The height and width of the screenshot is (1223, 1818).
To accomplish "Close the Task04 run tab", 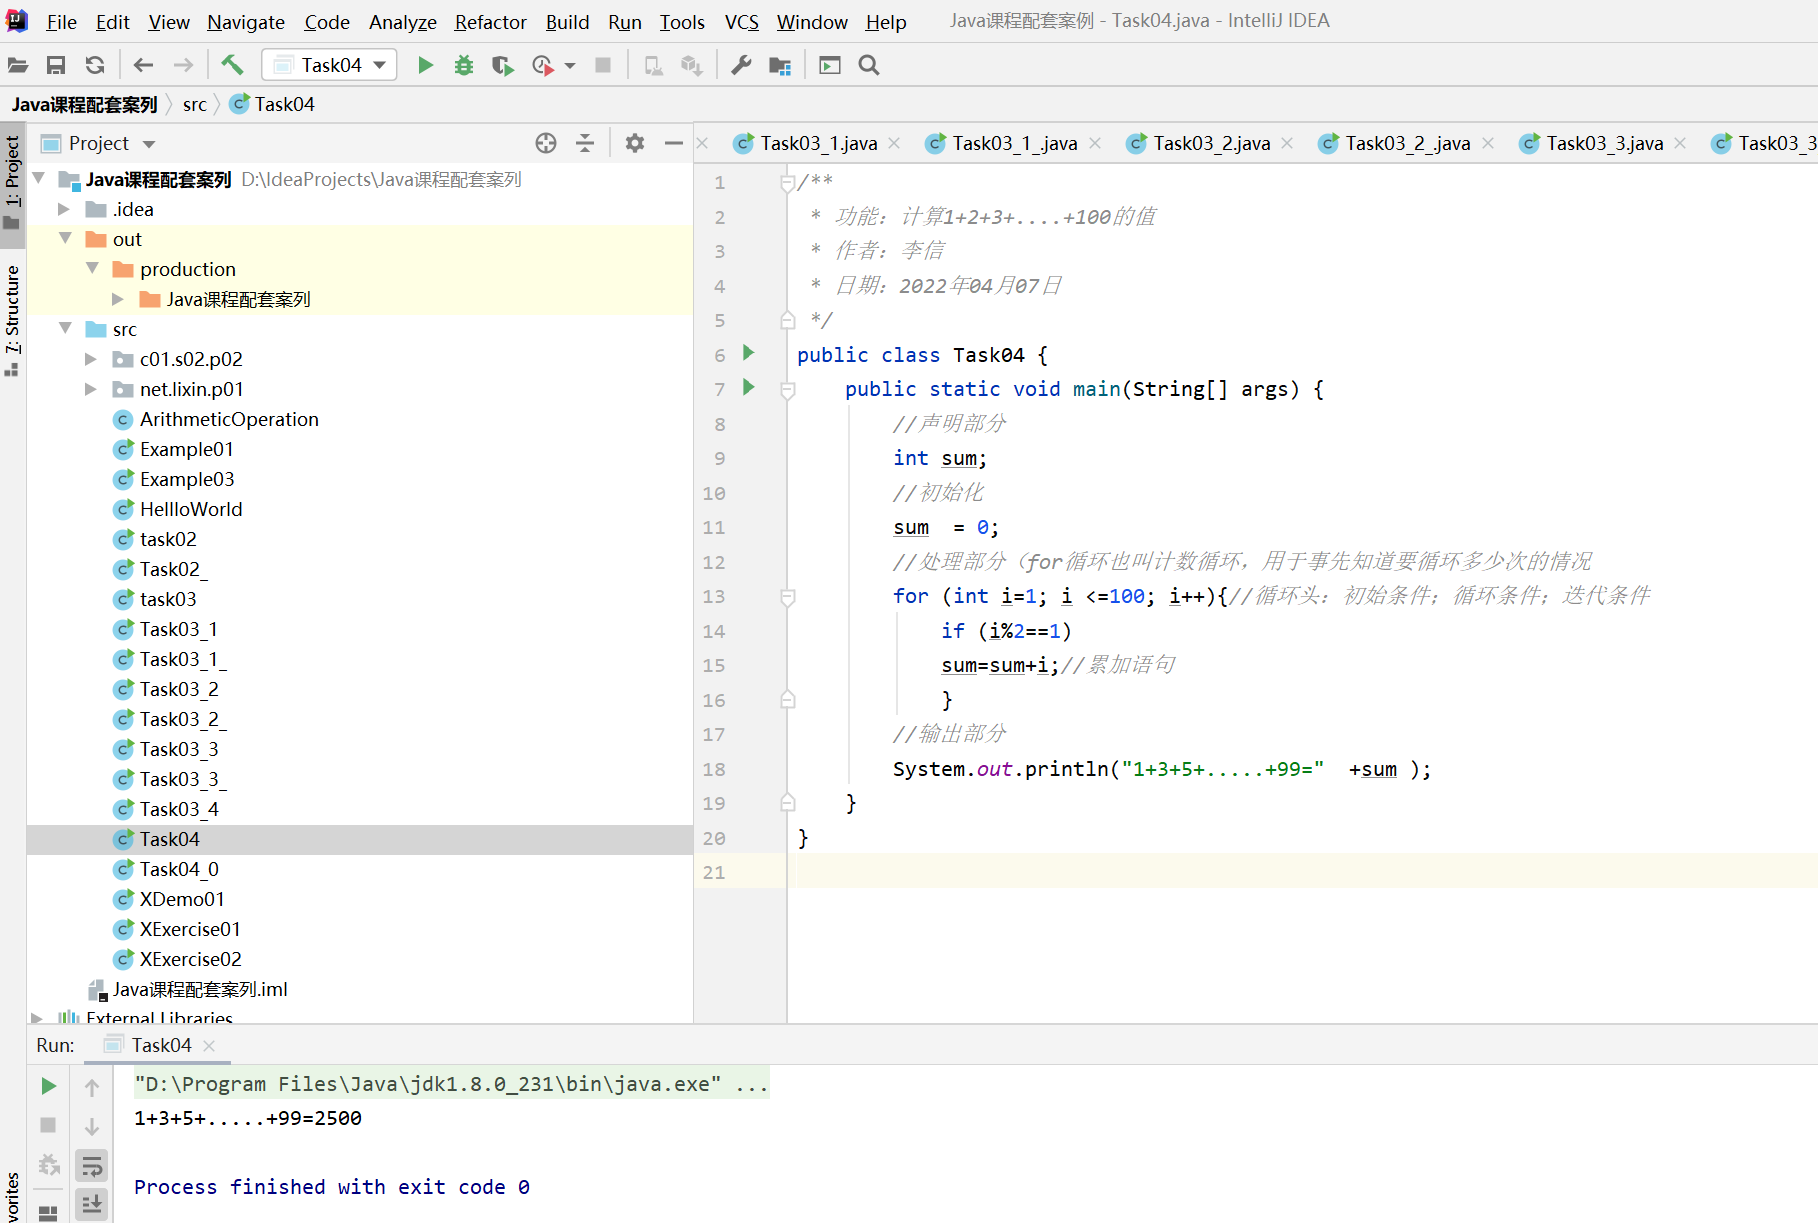I will pyautogui.click(x=209, y=1046).
